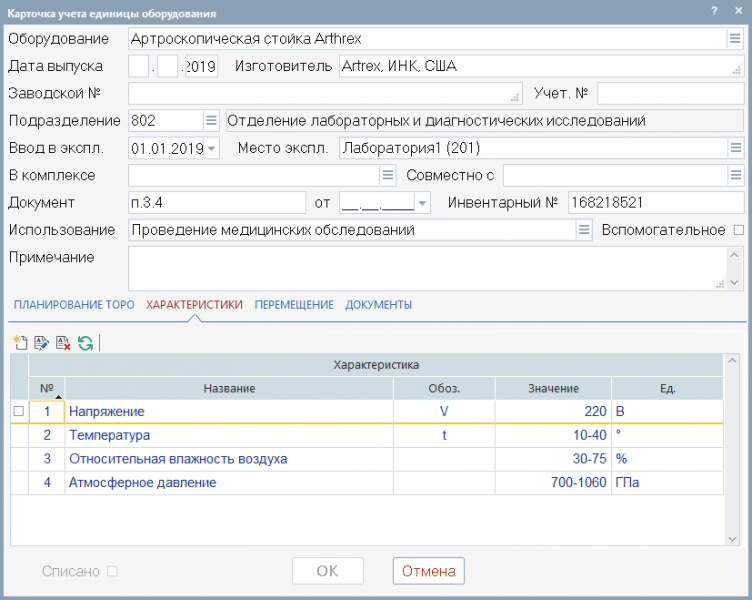Click the characteristics table scroll up arrow
Viewport: 752px width, 600px height.
[732, 360]
